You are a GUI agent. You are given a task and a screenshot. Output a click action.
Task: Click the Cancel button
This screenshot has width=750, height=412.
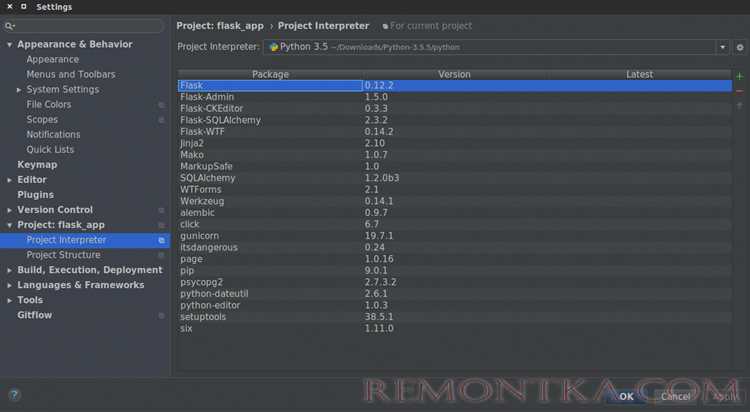675,397
